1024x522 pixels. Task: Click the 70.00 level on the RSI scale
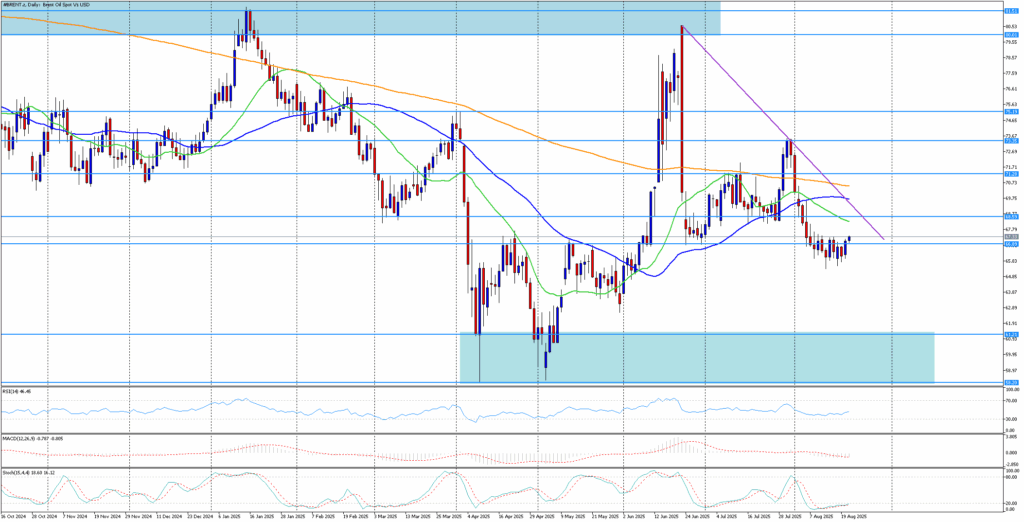click(1011, 400)
